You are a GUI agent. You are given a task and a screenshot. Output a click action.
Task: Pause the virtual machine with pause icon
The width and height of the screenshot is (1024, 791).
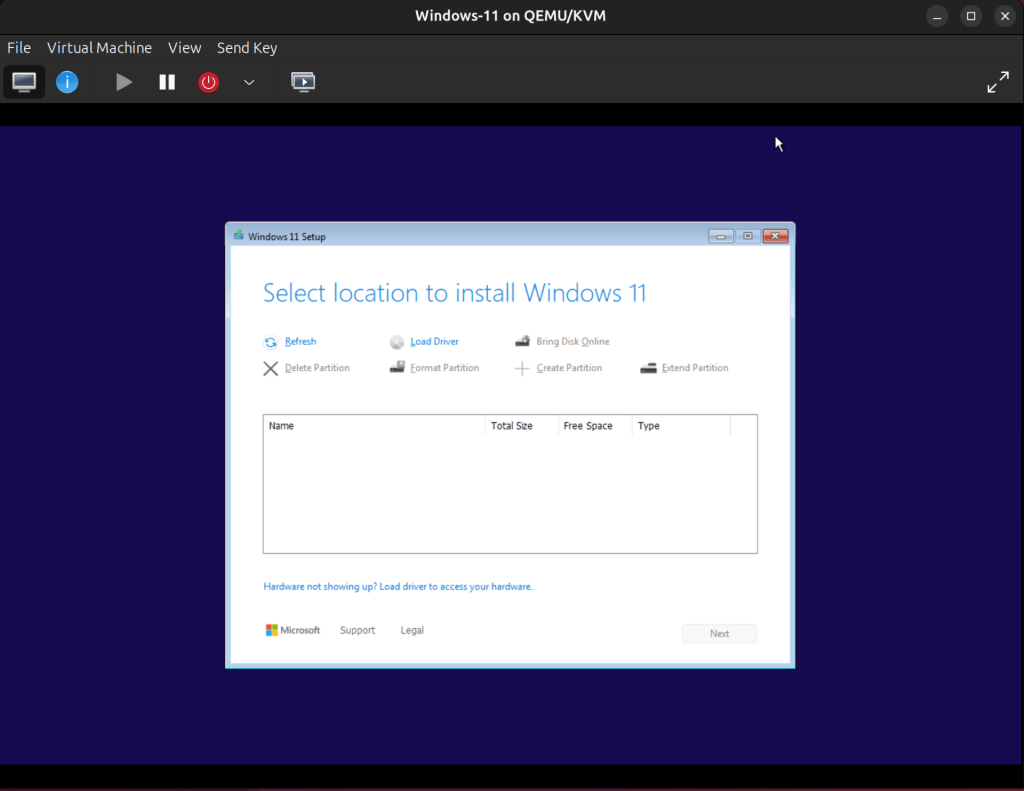coord(166,82)
